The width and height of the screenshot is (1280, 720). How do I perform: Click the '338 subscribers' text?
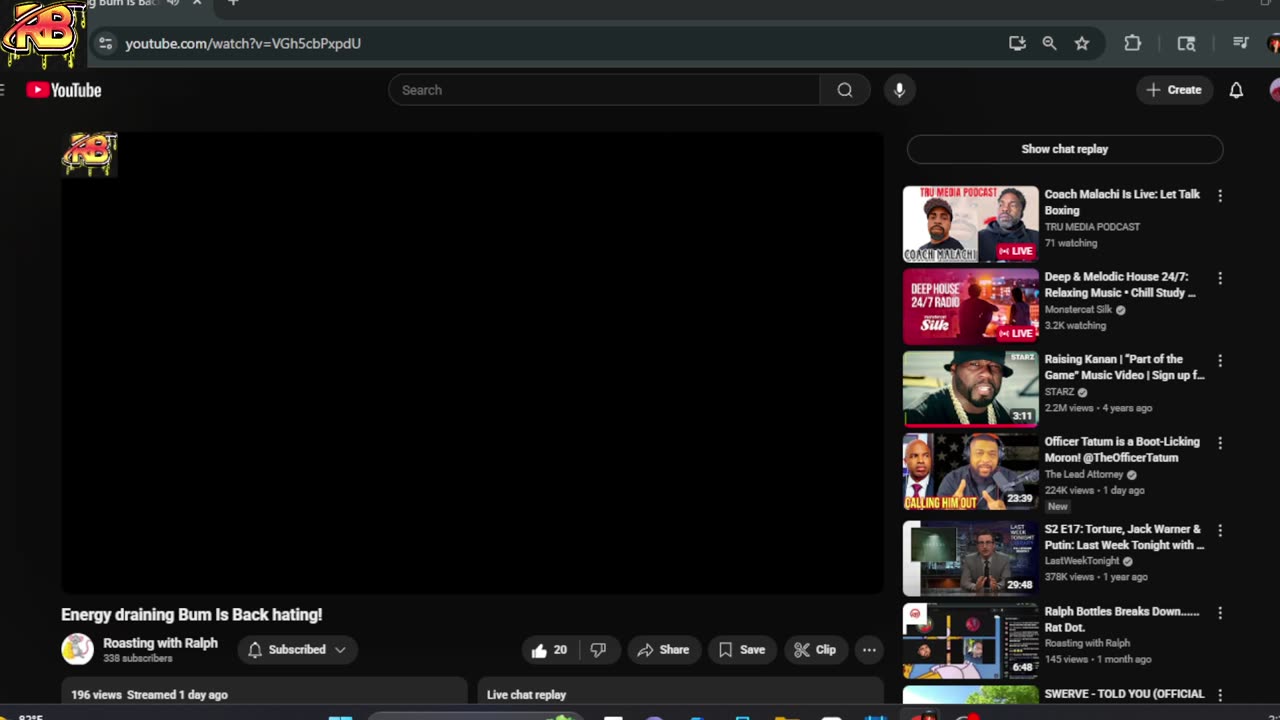tap(138, 659)
